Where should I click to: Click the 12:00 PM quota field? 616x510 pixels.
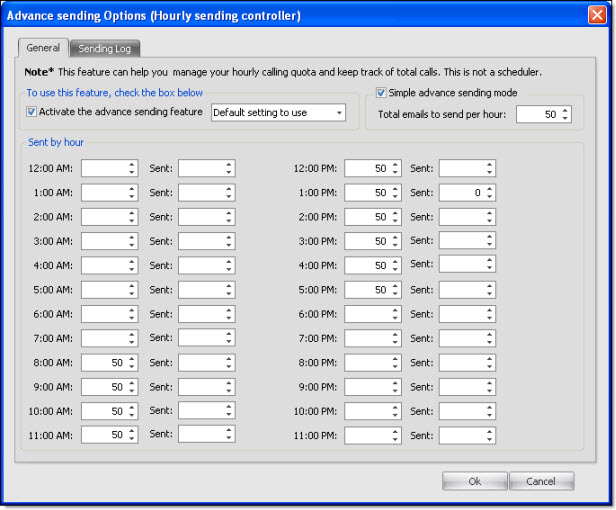pyautogui.click(x=373, y=168)
